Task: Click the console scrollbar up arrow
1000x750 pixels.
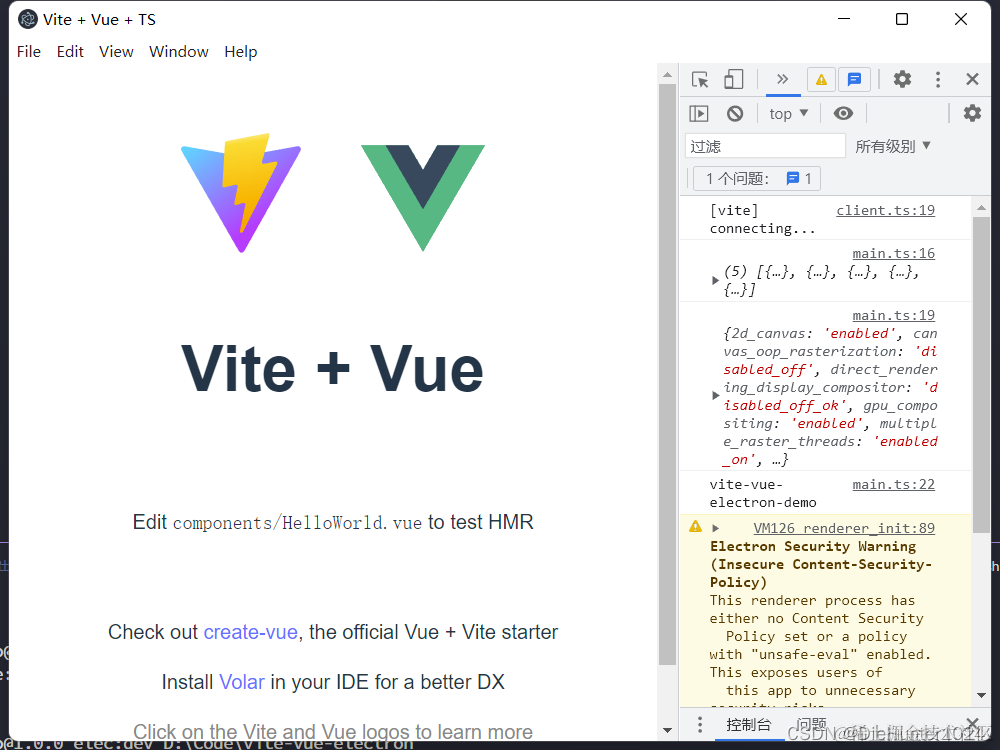Action: pos(981,208)
